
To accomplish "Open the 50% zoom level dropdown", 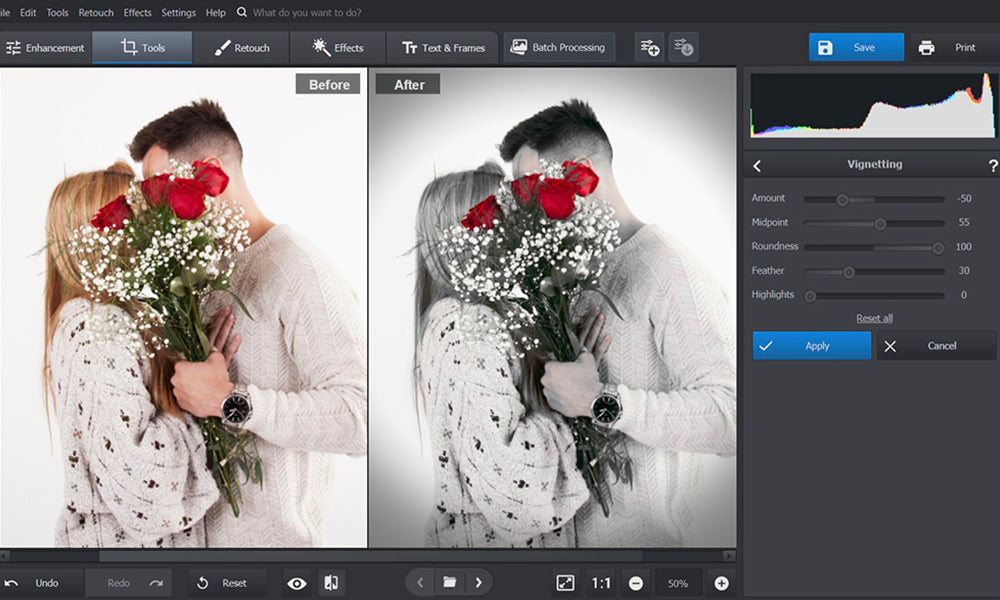I will (x=678, y=582).
